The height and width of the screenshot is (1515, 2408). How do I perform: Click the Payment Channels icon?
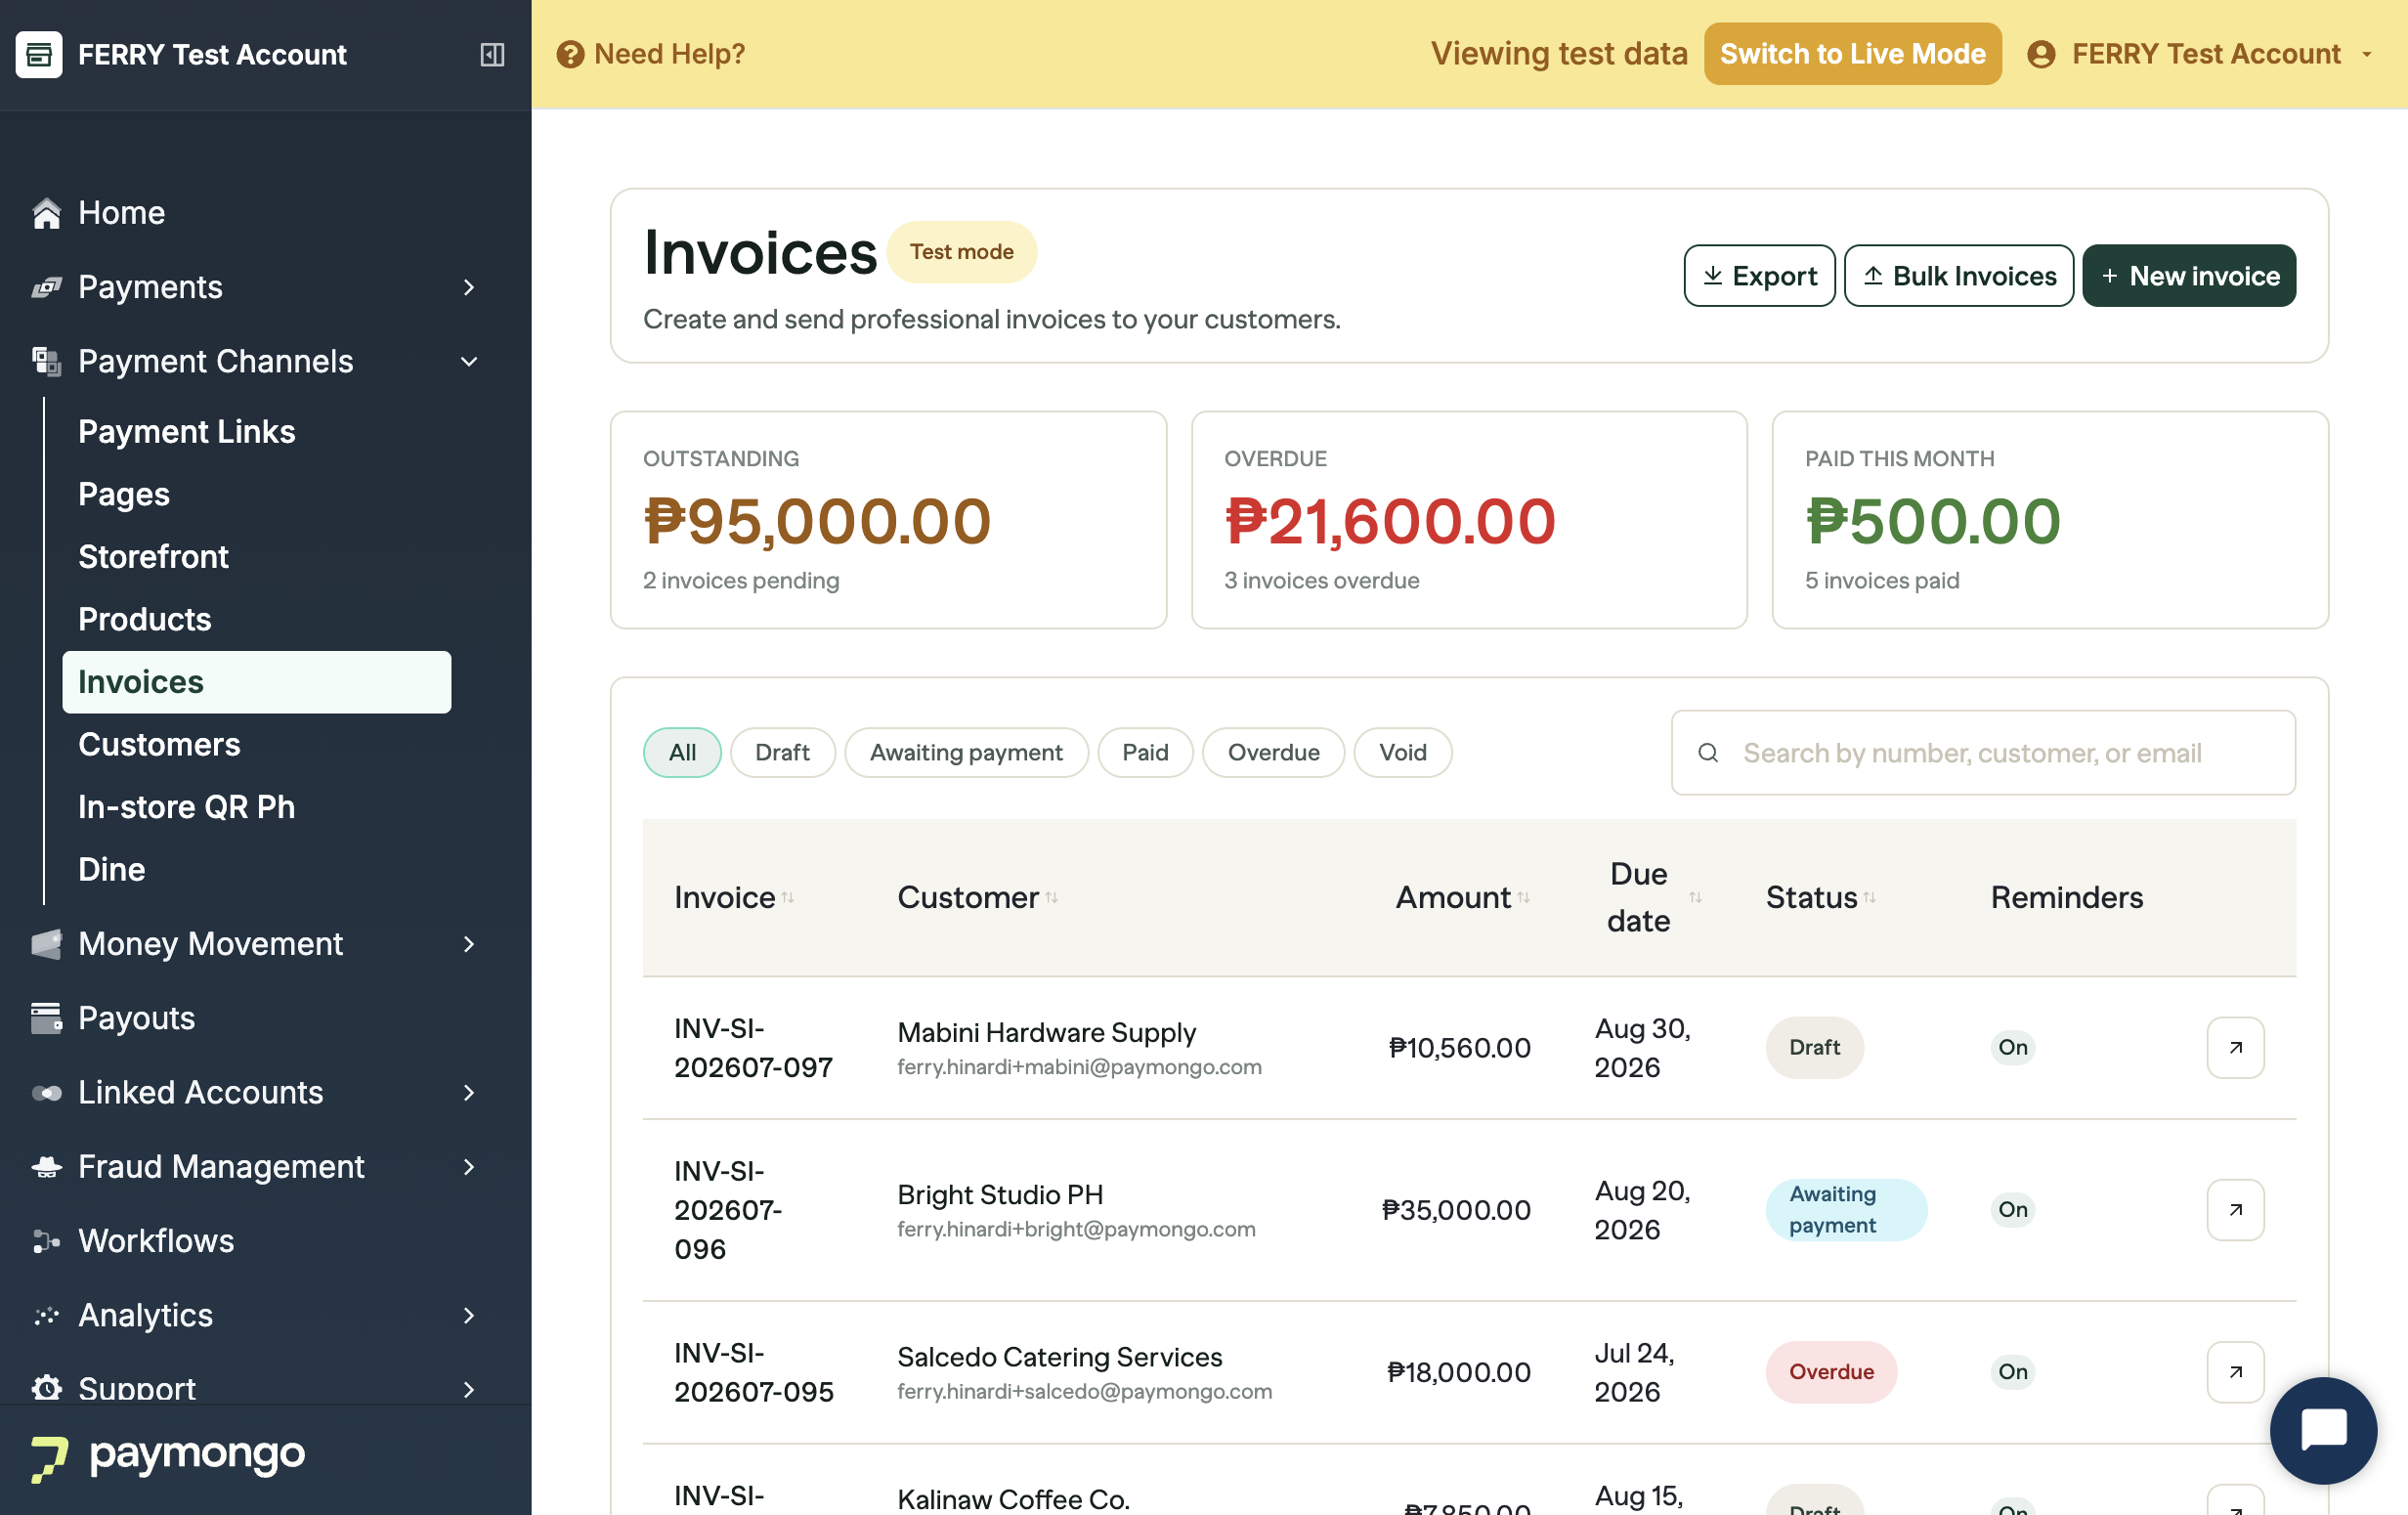click(x=46, y=361)
